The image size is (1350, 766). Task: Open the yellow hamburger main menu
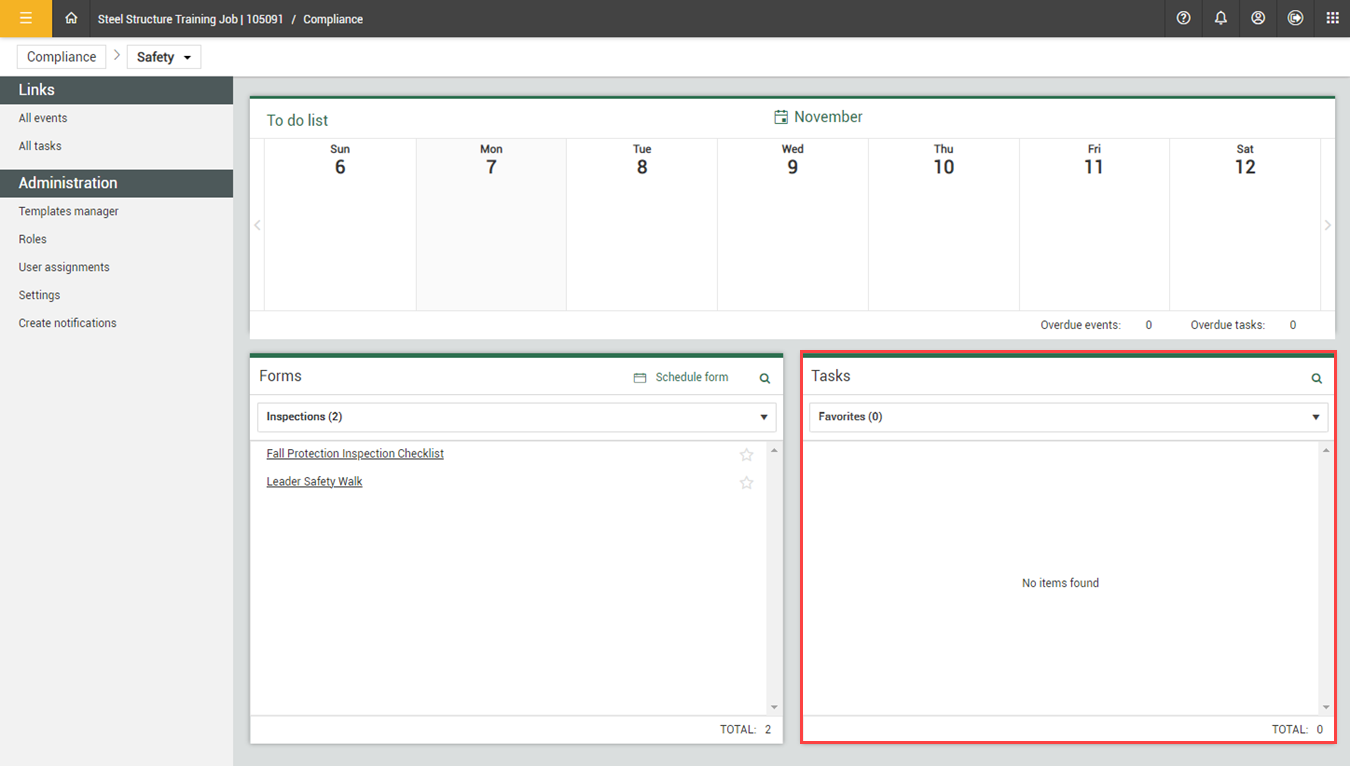[x=26, y=18]
